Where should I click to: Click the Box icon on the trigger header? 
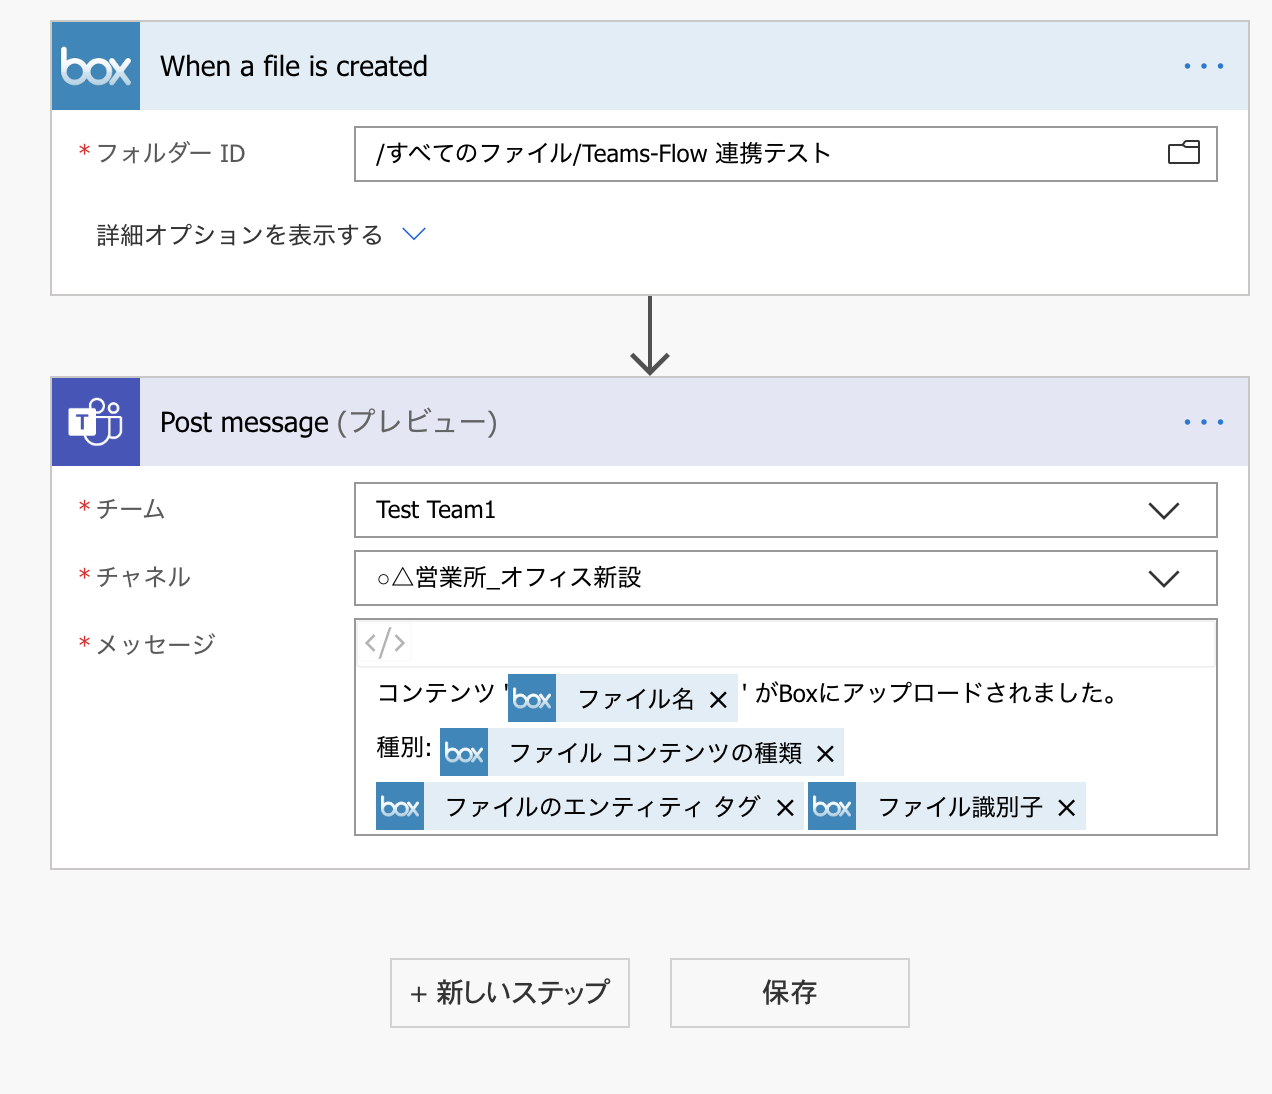(x=95, y=65)
